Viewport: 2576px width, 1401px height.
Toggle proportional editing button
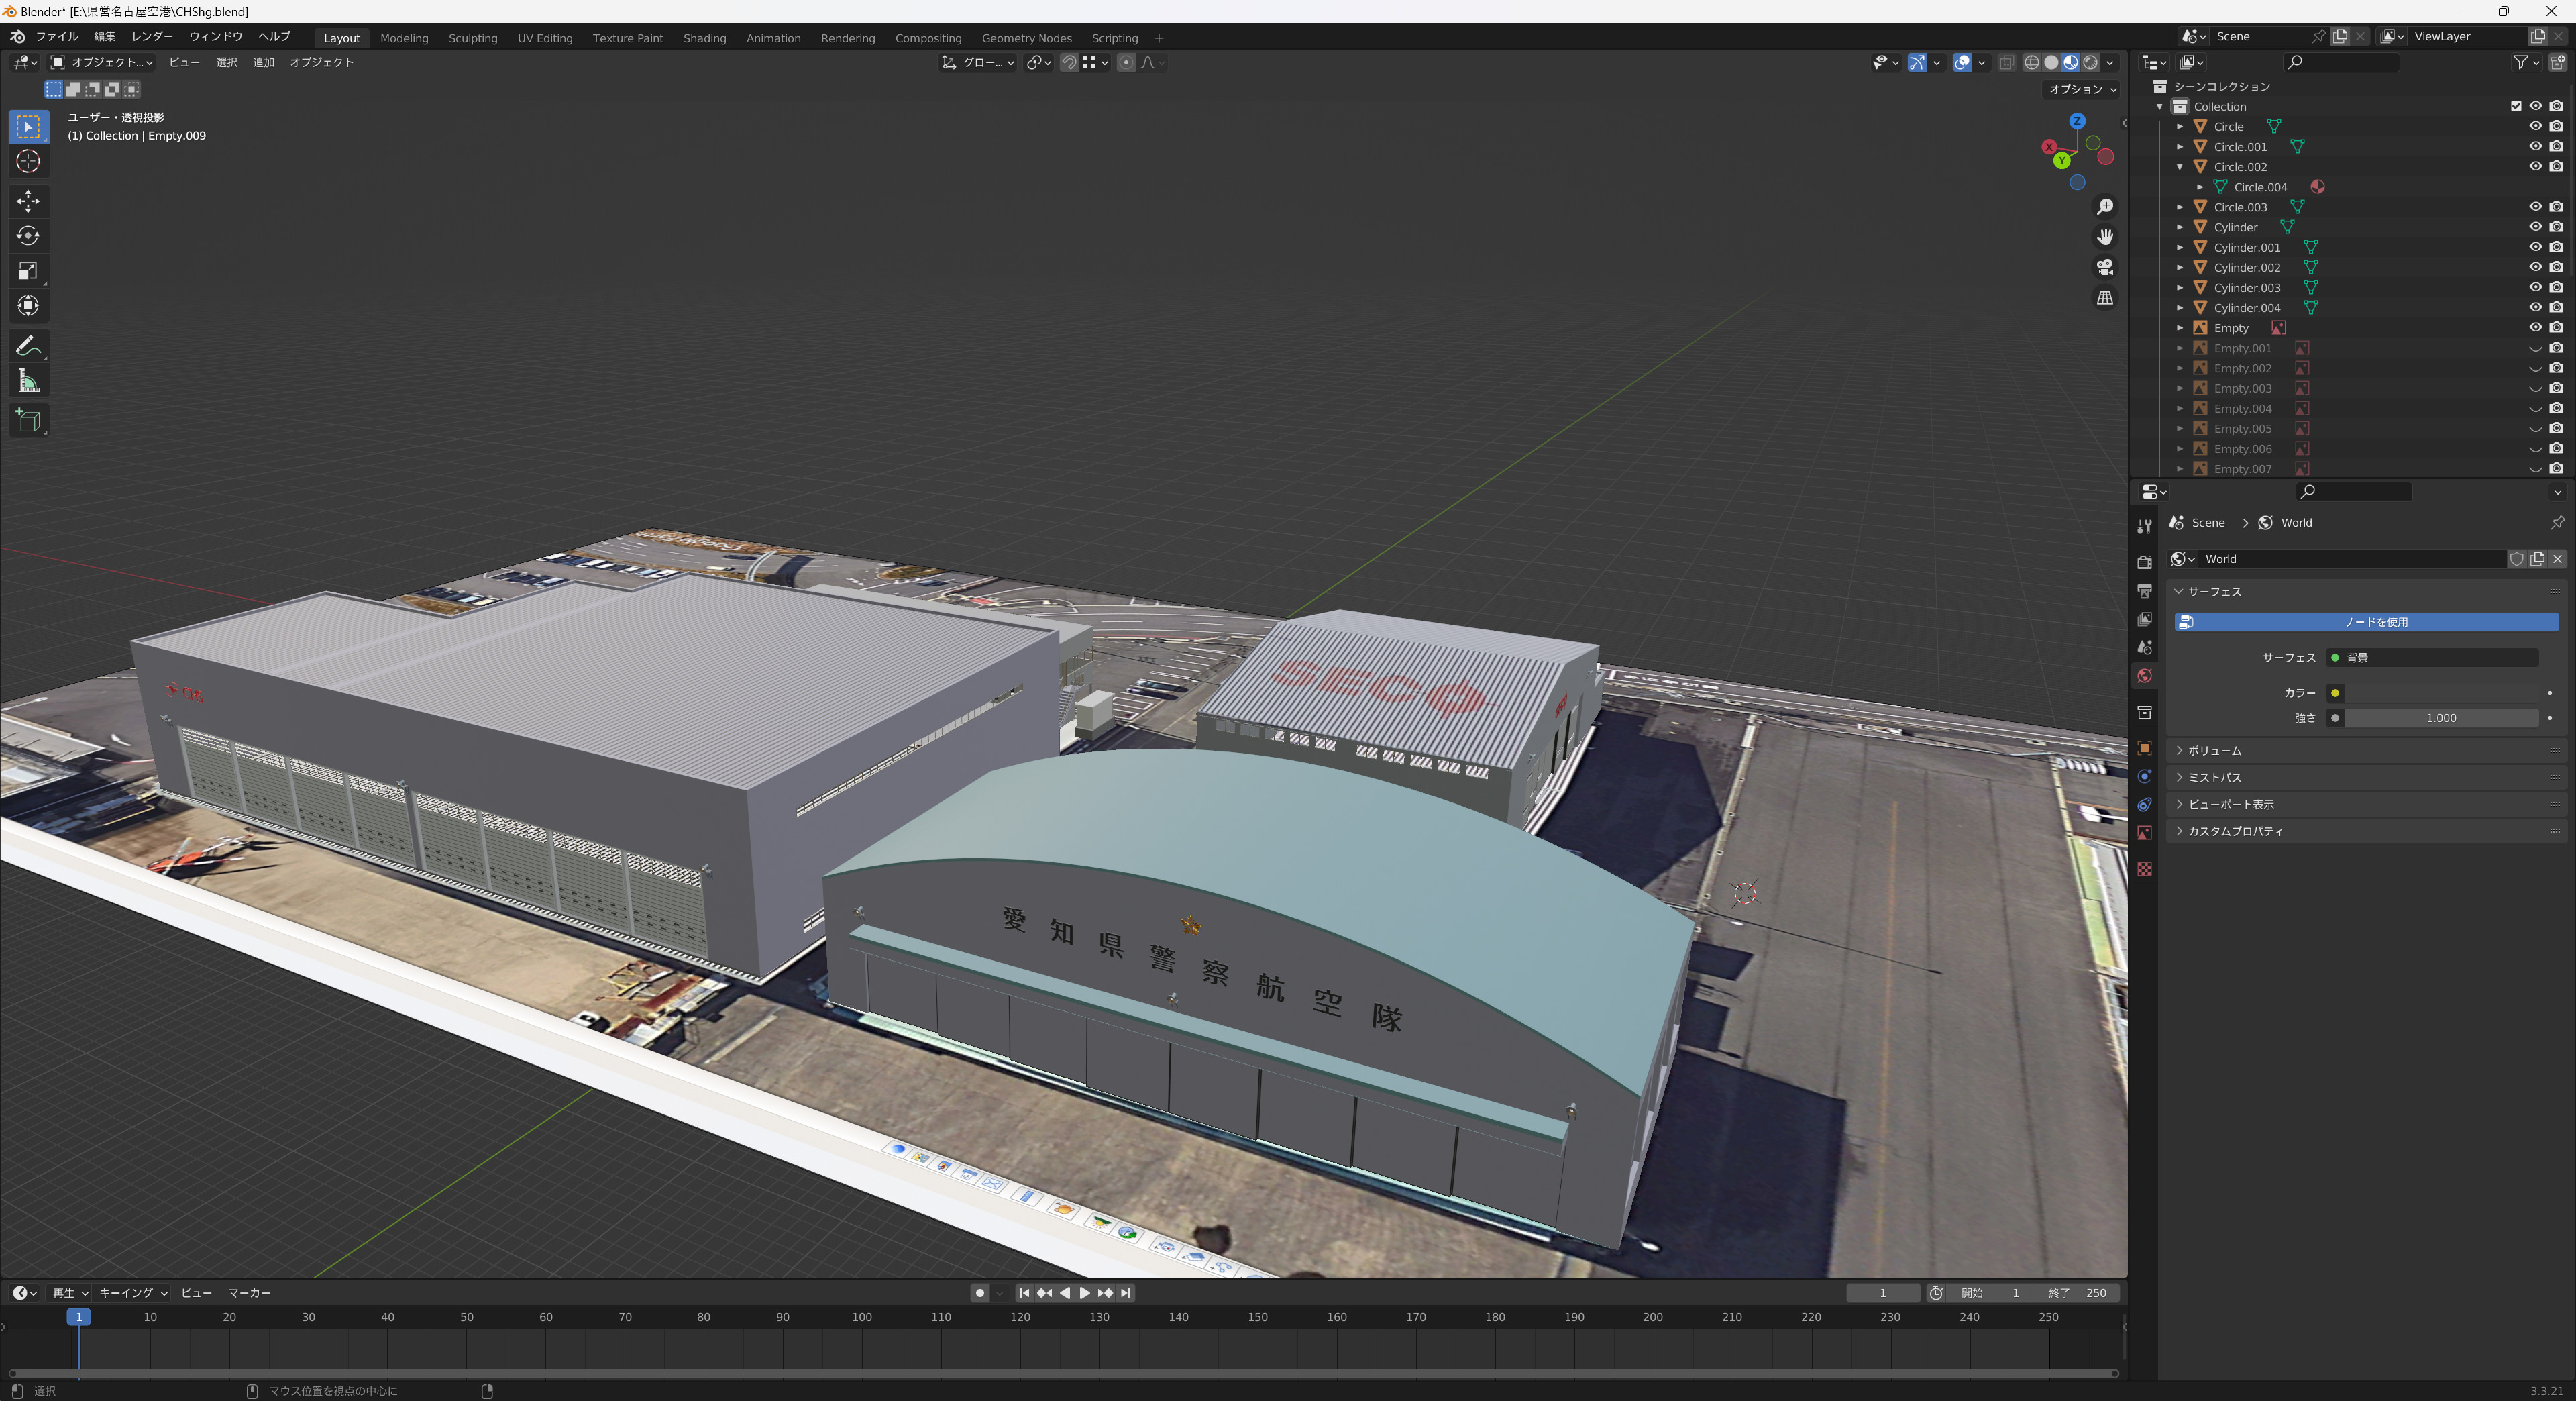tap(1126, 62)
